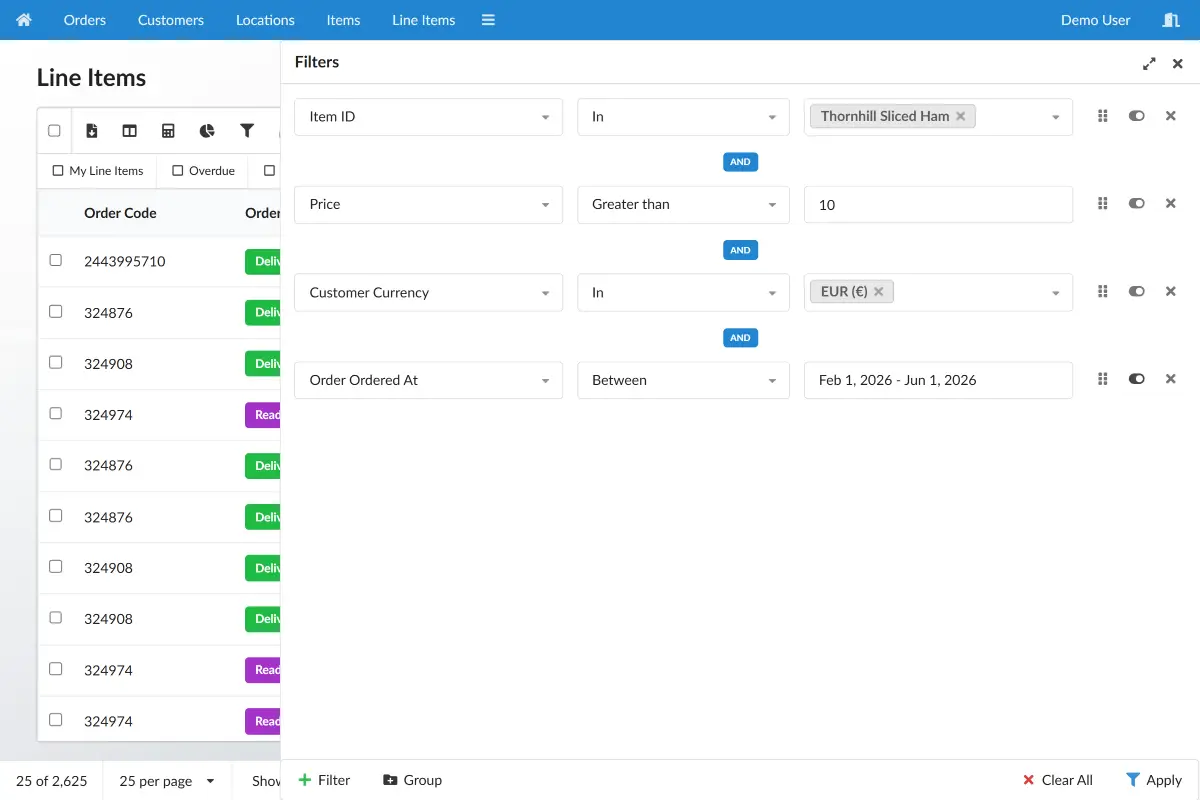Remove the Price filter row

1171,204
